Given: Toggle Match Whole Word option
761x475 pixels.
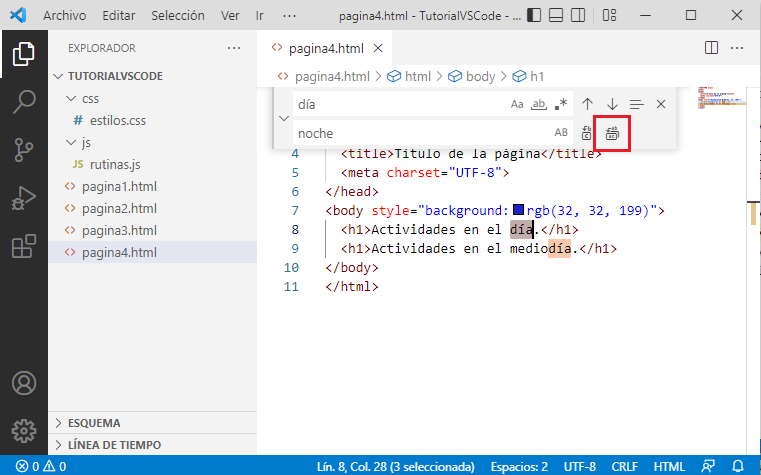Looking at the screenshot, I should click(x=539, y=104).
